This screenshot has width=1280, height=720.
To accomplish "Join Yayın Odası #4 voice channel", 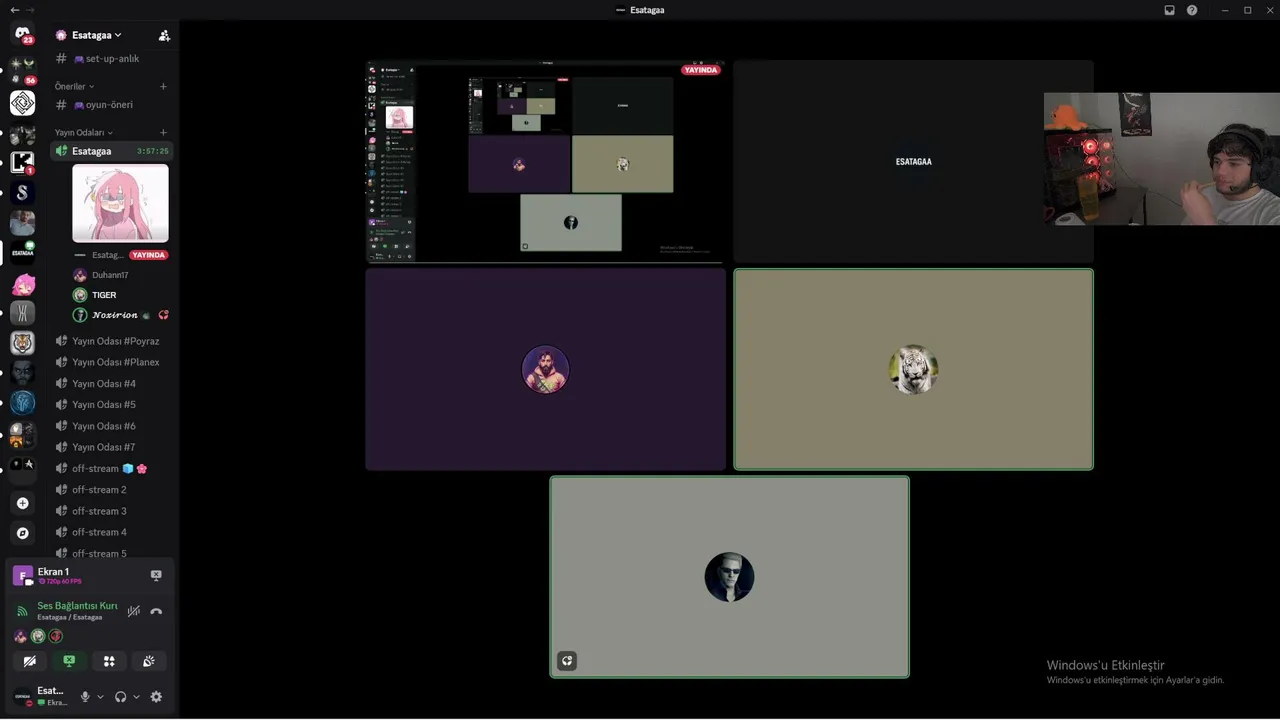I will (x=112, y=383).
